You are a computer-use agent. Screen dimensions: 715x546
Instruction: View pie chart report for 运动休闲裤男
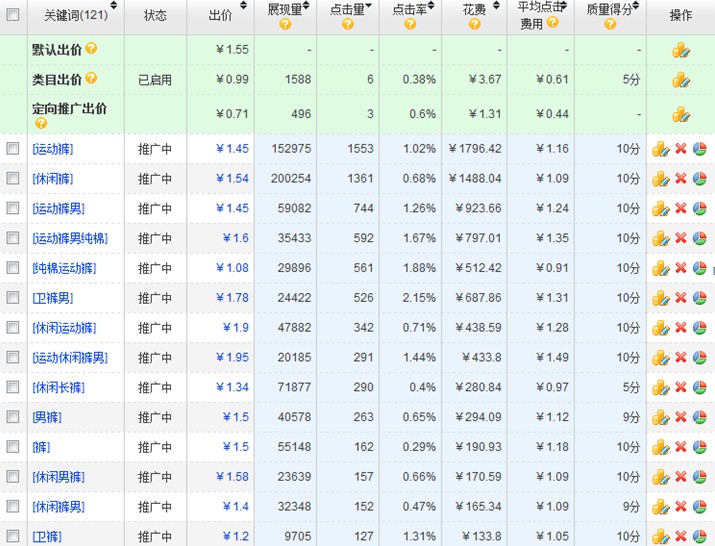[x=699, y=358]
